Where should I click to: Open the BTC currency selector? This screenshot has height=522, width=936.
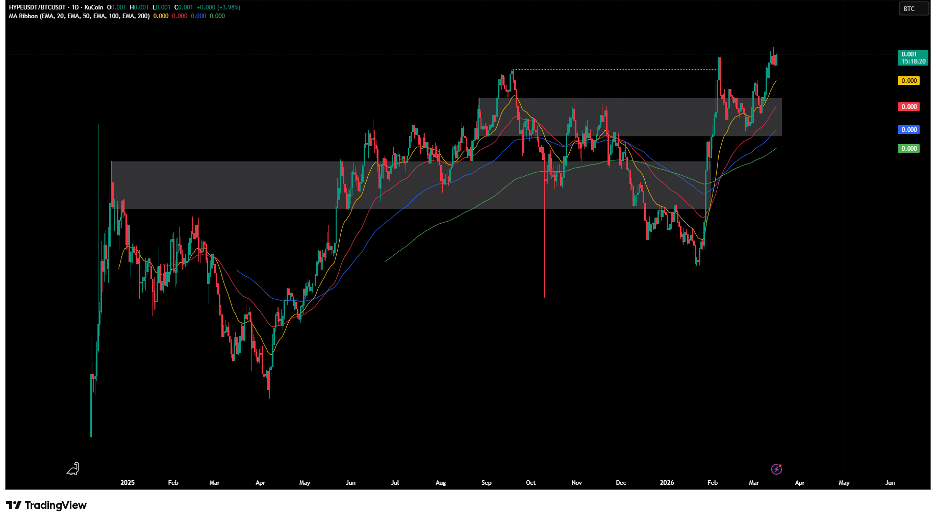coord(908,8)
